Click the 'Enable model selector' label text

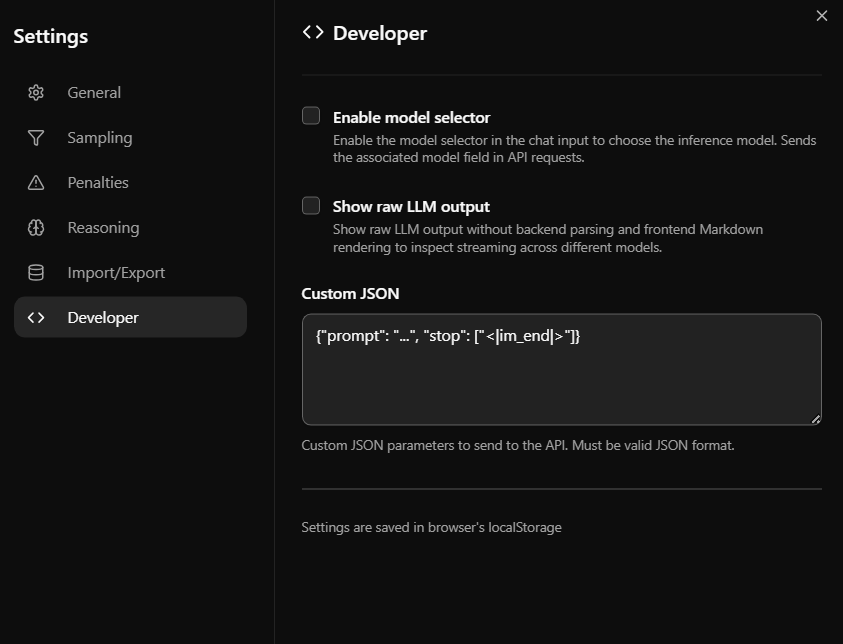click(411, 117)
